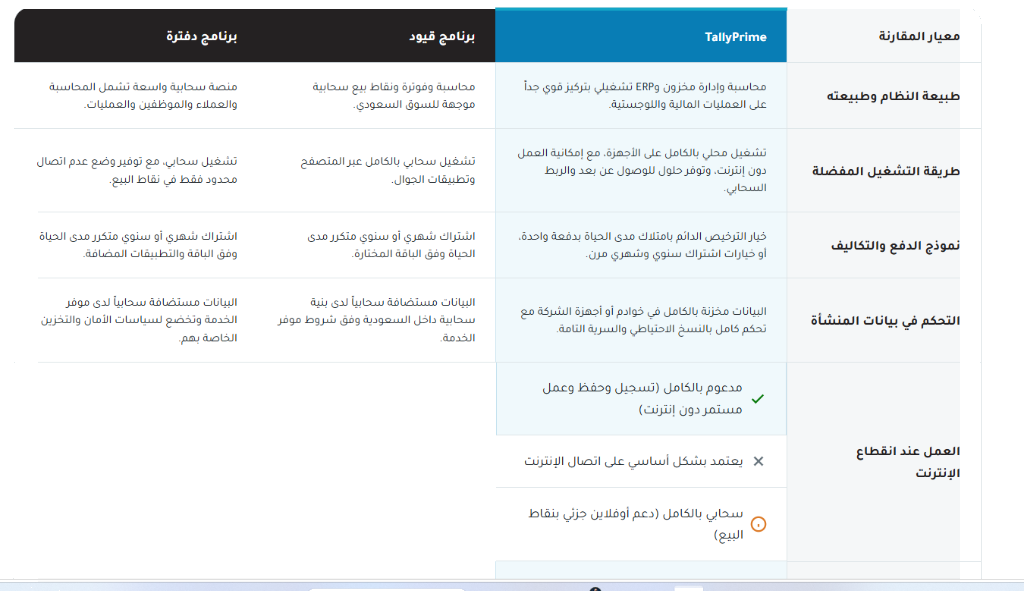The width and height of the screenshot is (1024, 591).
Task: Click the text سحابي بالكامل (دعم أوفلاين جزئي
Action: [635, 524]
